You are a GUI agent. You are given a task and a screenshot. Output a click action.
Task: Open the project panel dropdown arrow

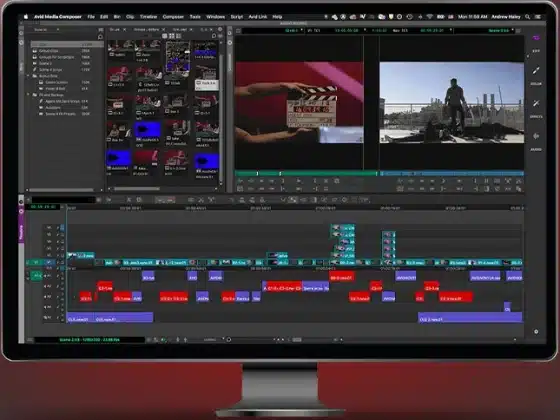58,30
